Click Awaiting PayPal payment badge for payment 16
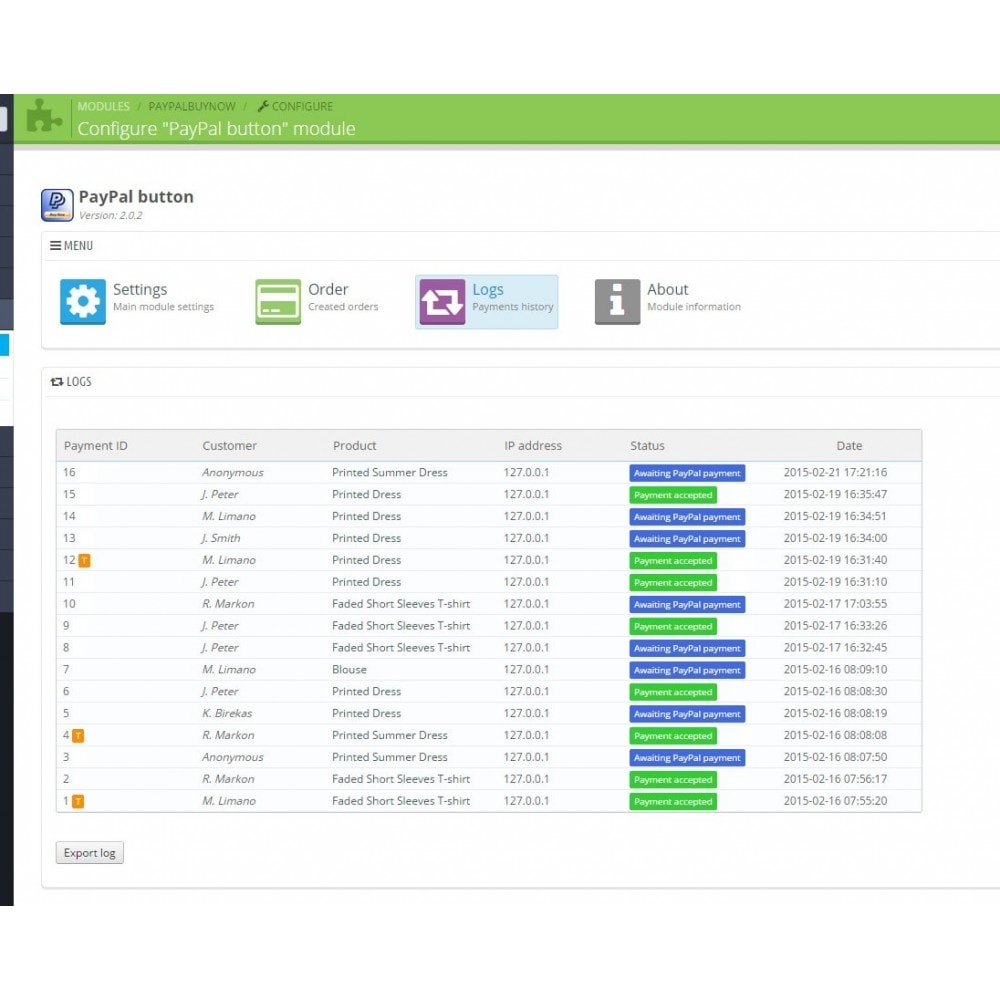The image size is (1000, 1000). 687,473
